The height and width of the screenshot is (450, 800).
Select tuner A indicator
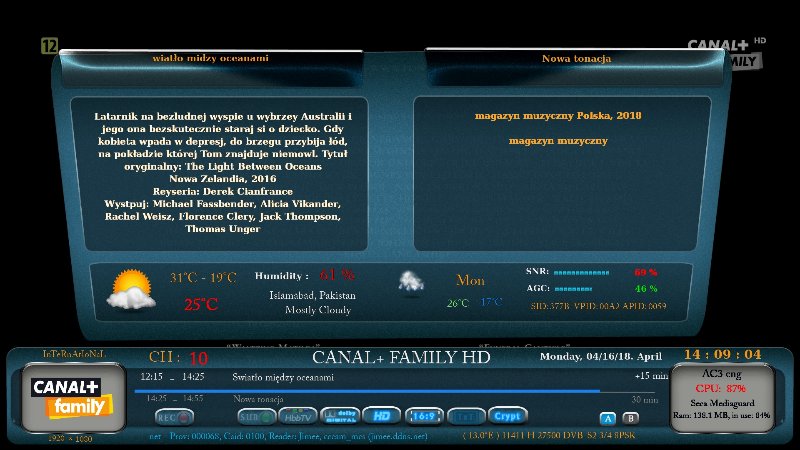click(607, 418)
